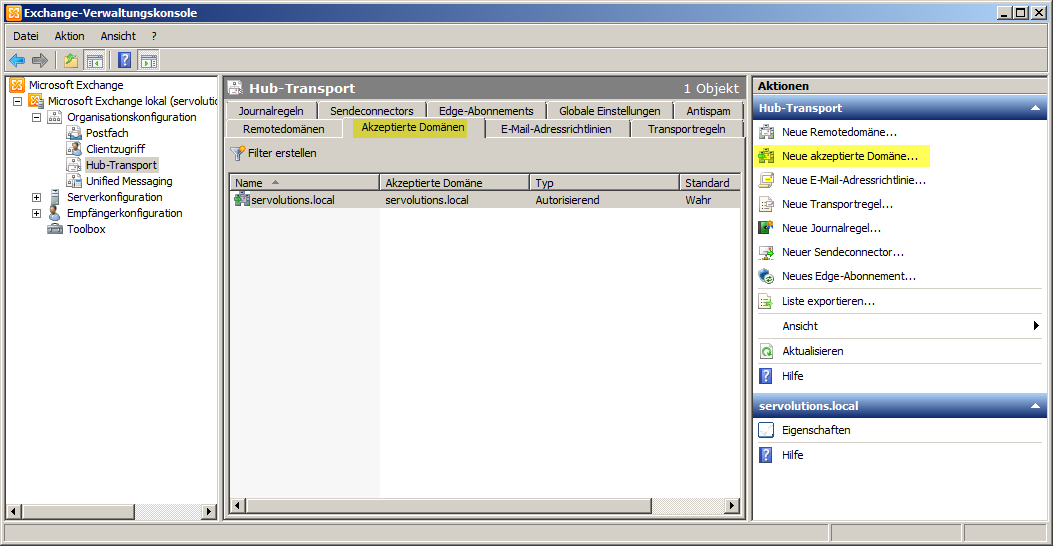Click the Microsoft Exchange root icon
Screen dimensions: 1053x546
[17, 85]
